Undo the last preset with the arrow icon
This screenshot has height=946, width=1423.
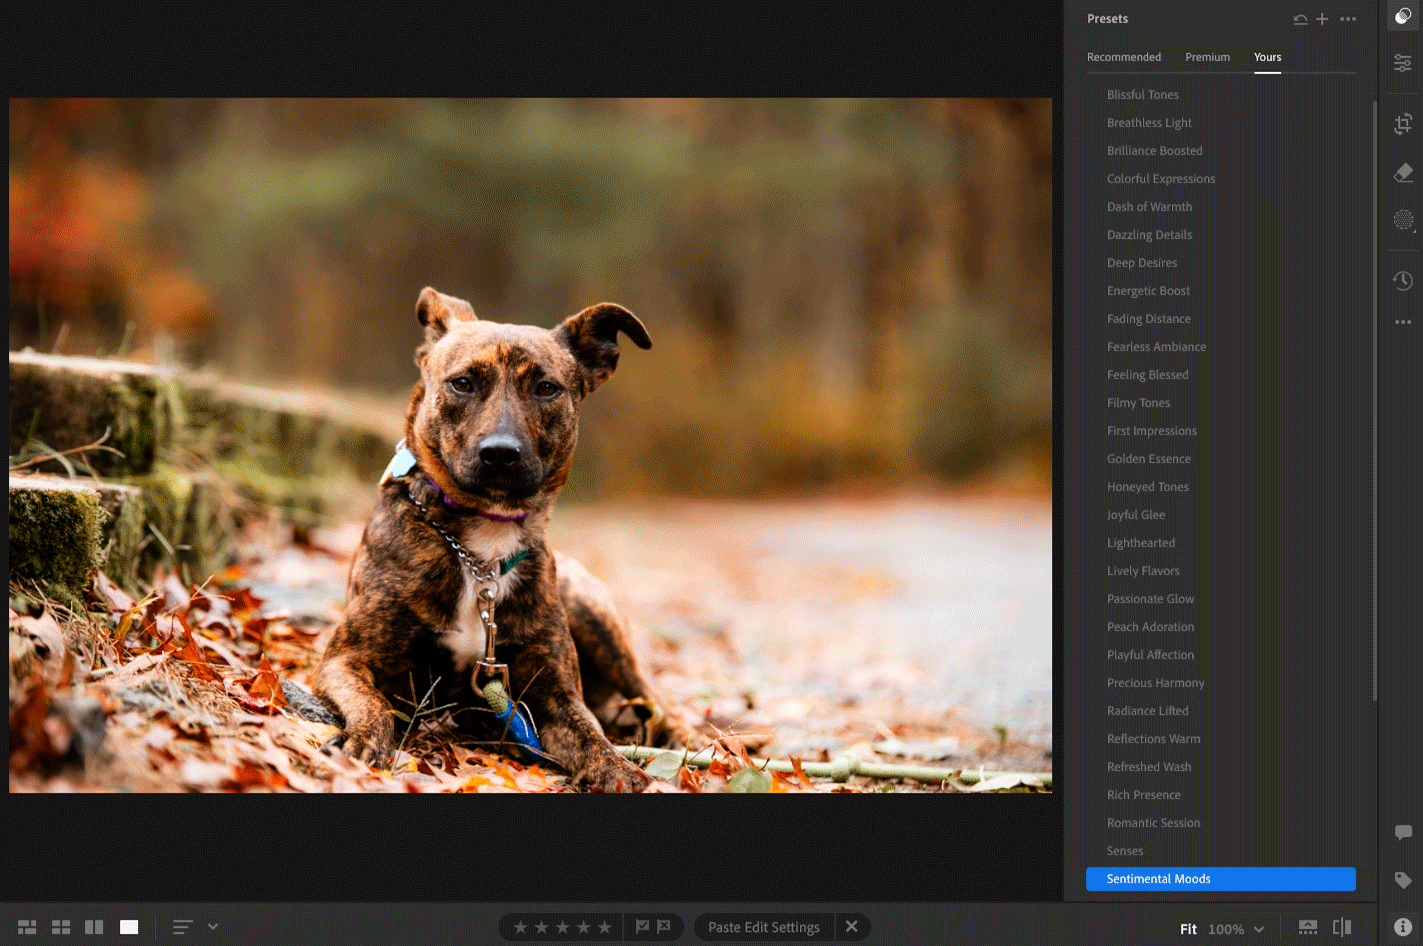pos(1300,19)
